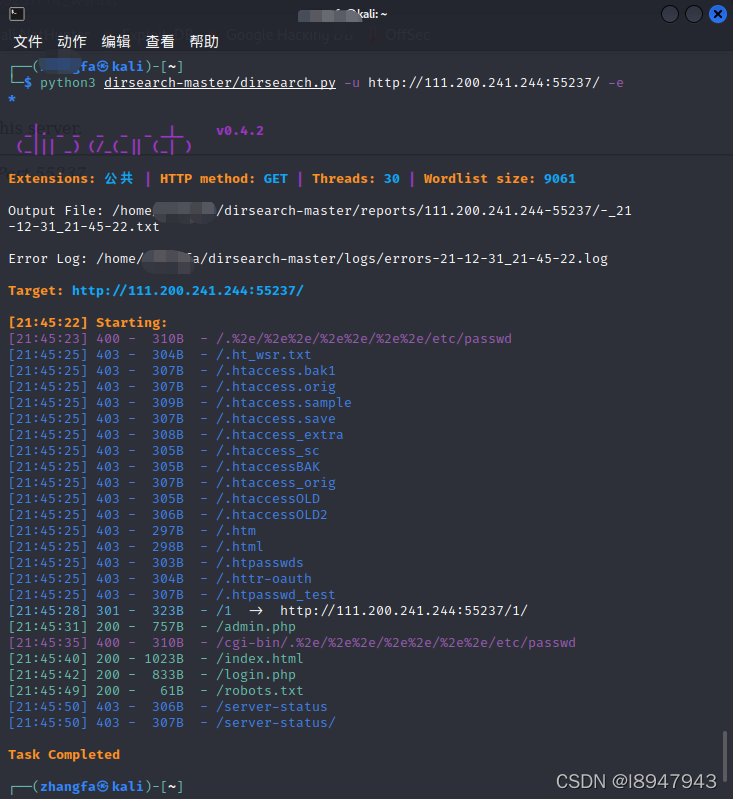733x799 pixels.
Task: Click the /robots.txt result line
Action: tap(156, 691)
